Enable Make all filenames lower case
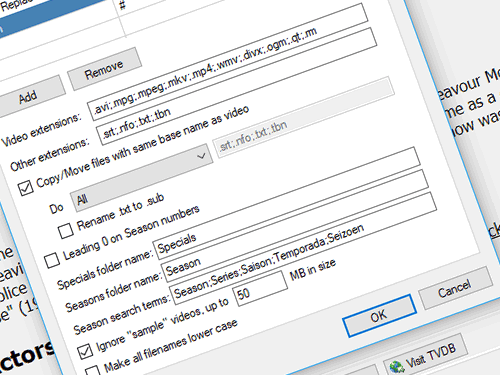Image resolution: width=500 pixels, height=375 pixels. [93, 371]
